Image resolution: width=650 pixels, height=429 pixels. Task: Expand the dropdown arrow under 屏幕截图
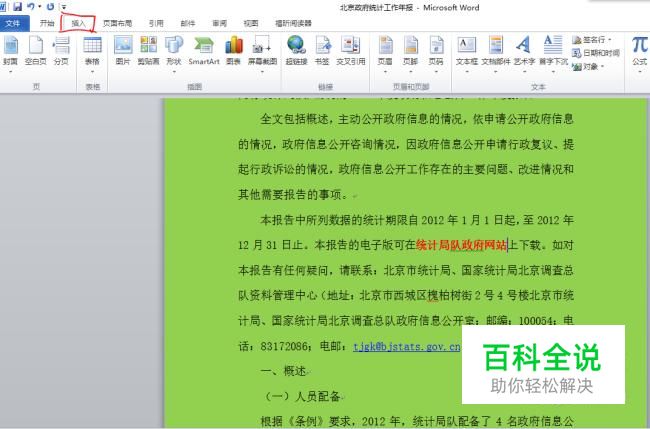pyautogui.click(x=262, y=72)
